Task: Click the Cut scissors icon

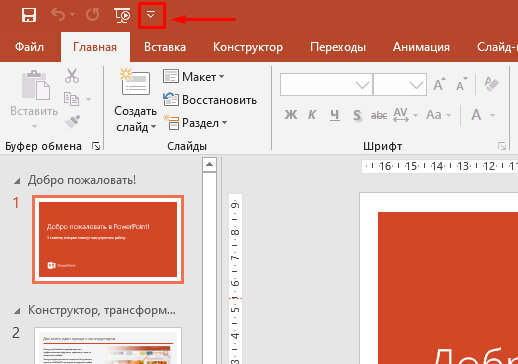Action: coord(72,76)
